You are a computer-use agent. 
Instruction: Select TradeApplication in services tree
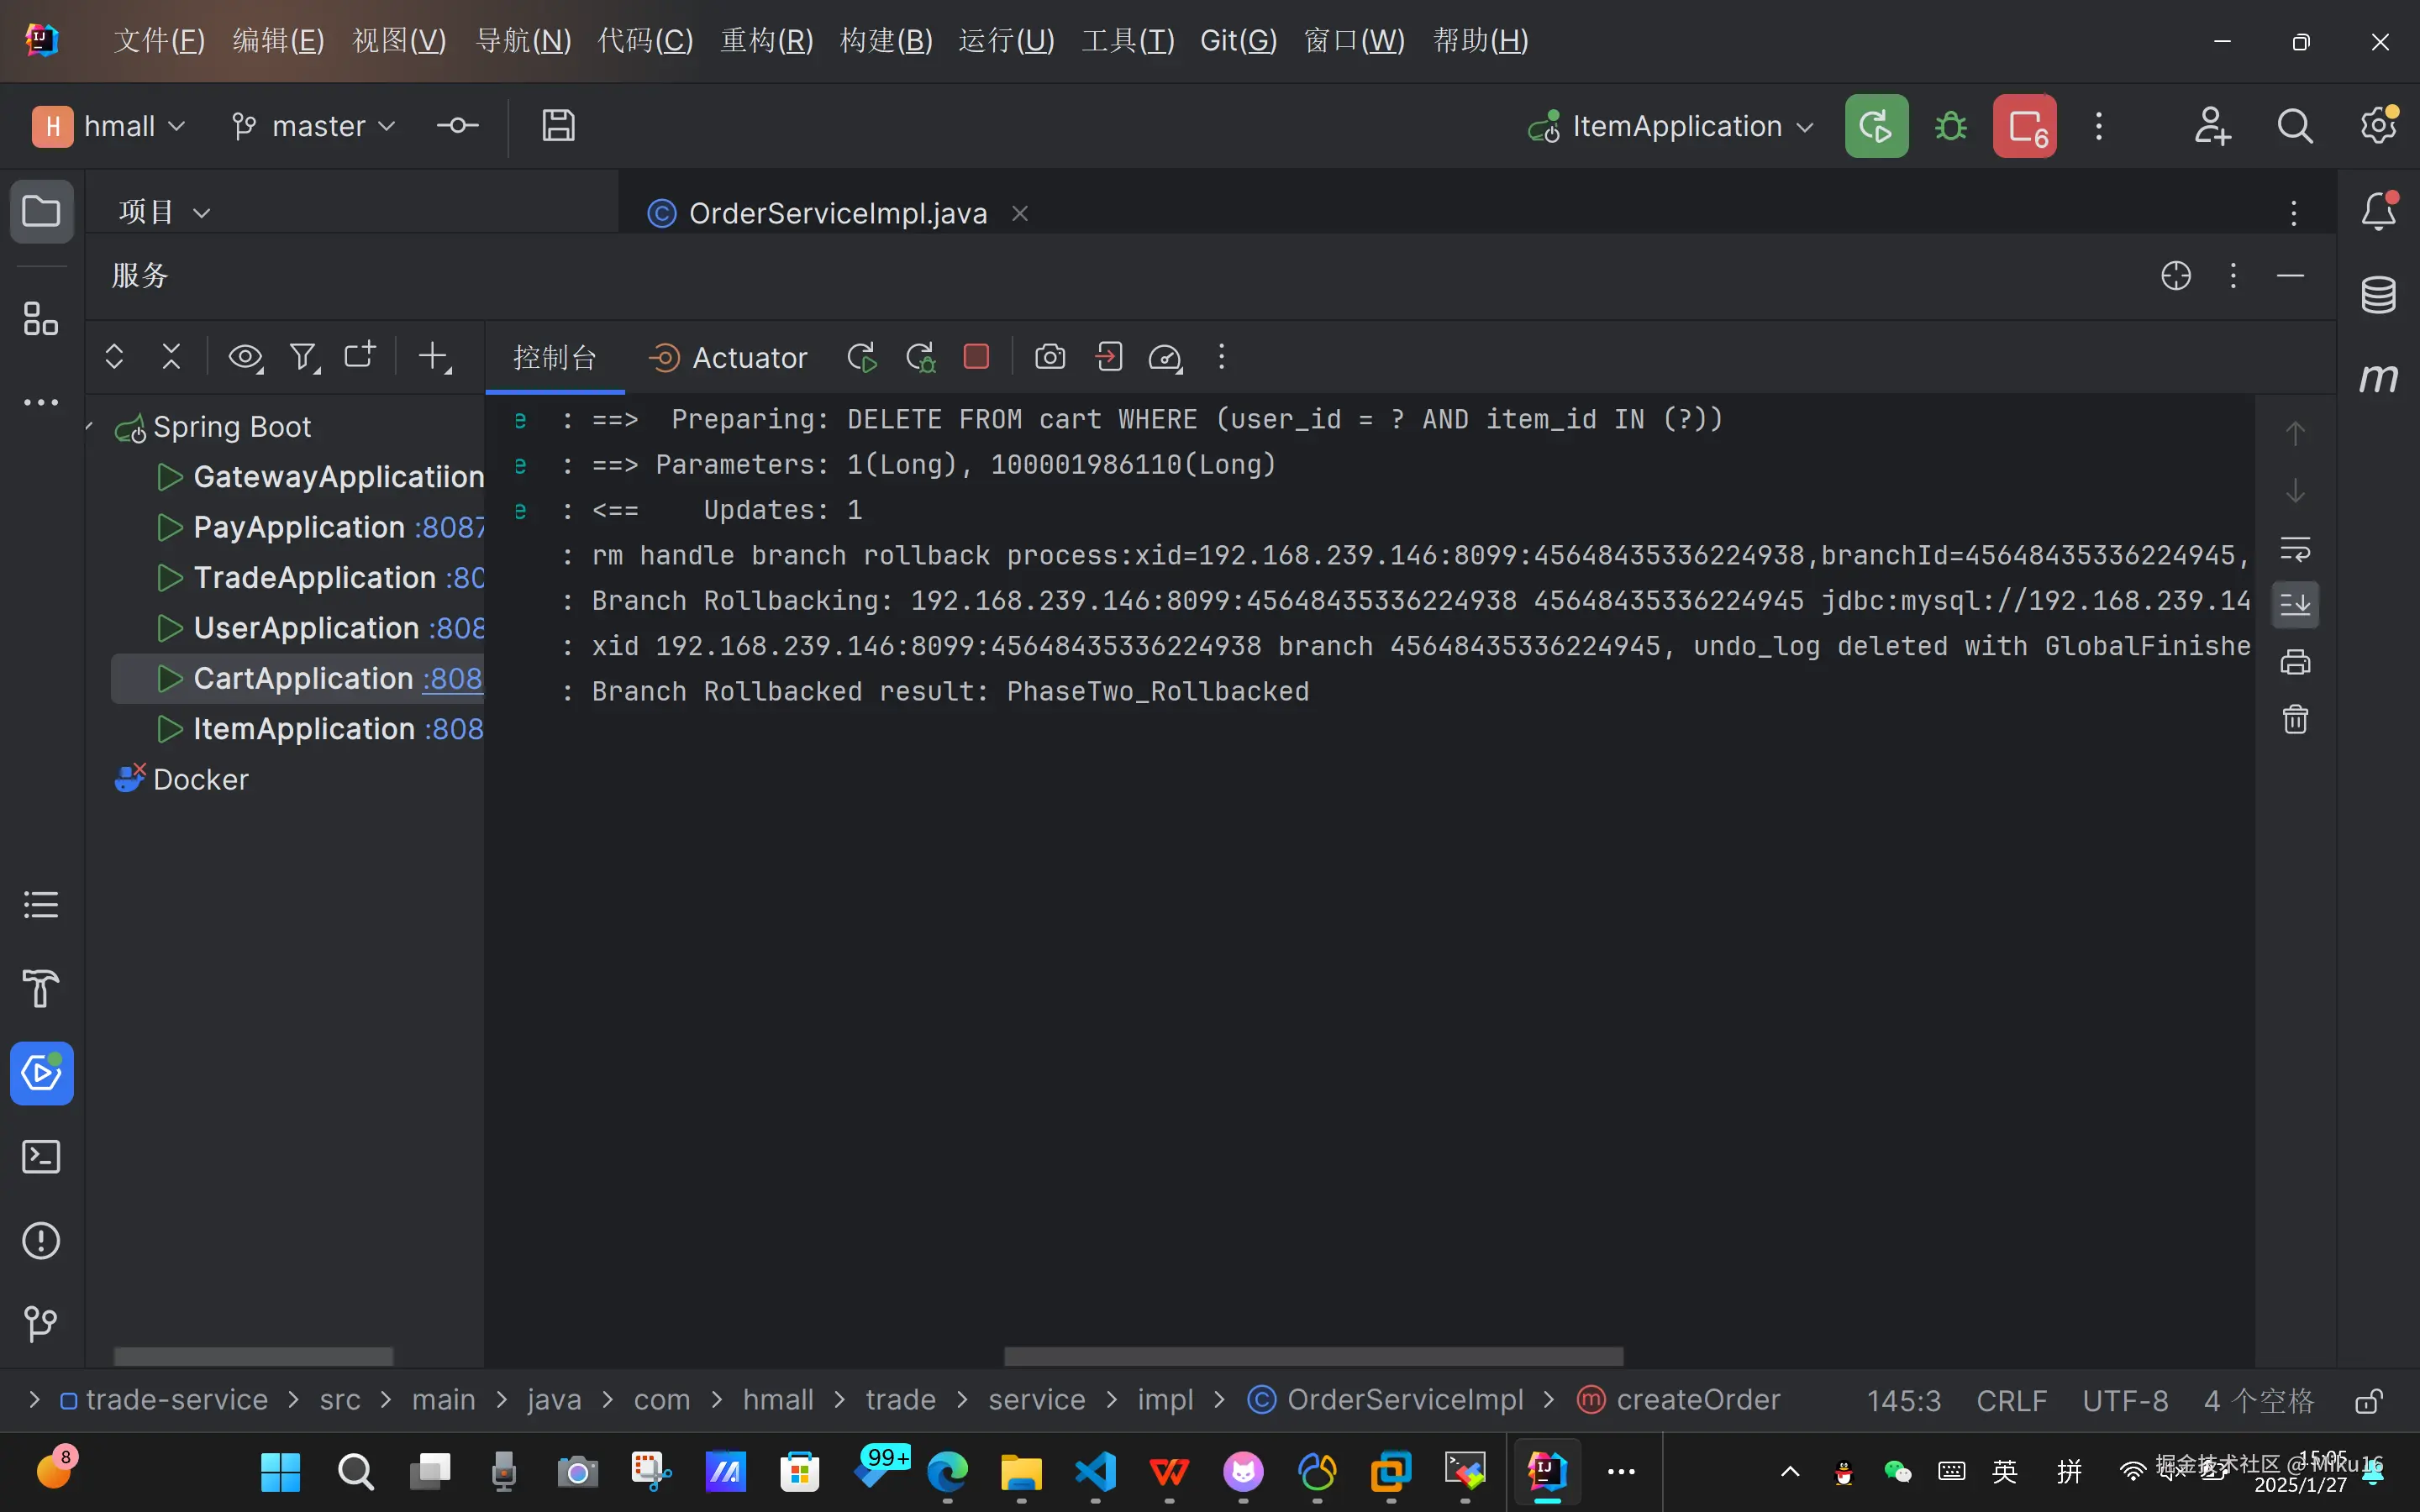(x=314, y=578)
